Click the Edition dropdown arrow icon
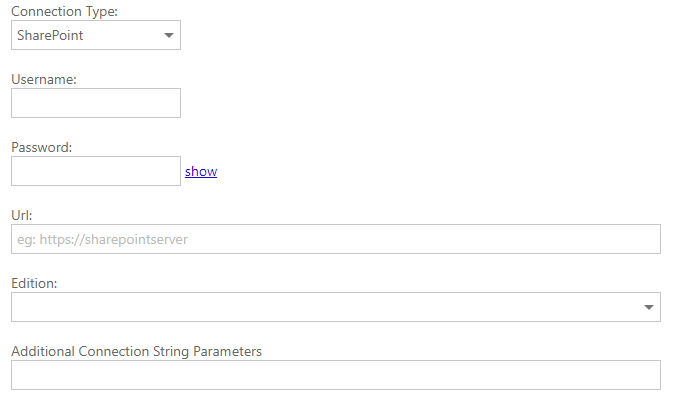The width and height of the screenshot is (680, 405). click(649, 307)
